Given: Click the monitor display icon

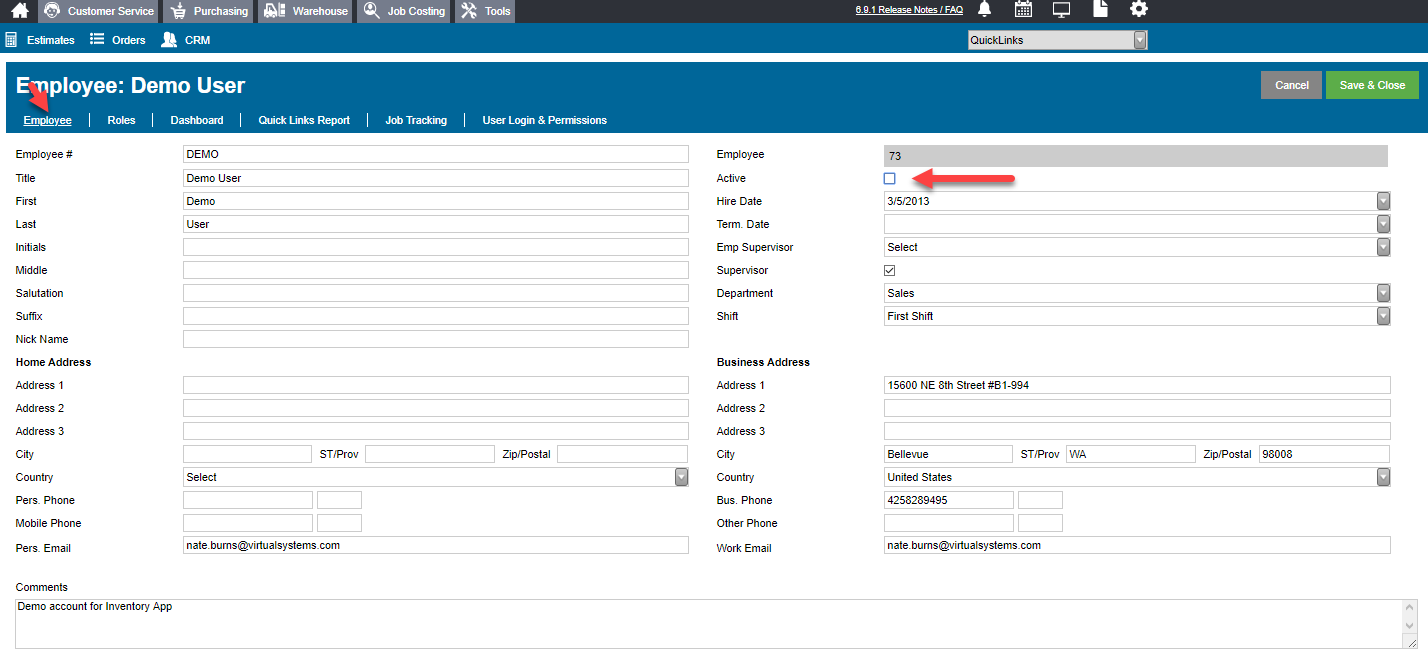Looking at the screenshot, I should click(x=1062, y=10).
